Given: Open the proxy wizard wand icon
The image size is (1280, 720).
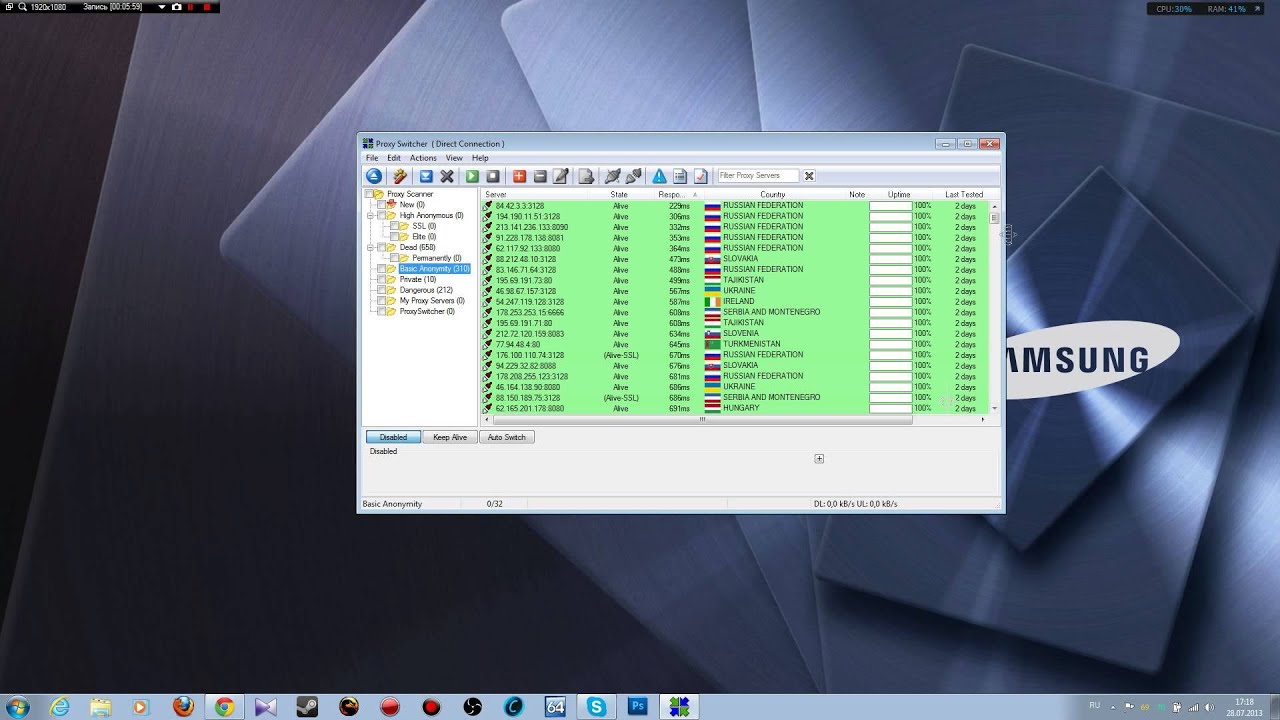Looking at the screenshot, I should (x=399, y=176).
